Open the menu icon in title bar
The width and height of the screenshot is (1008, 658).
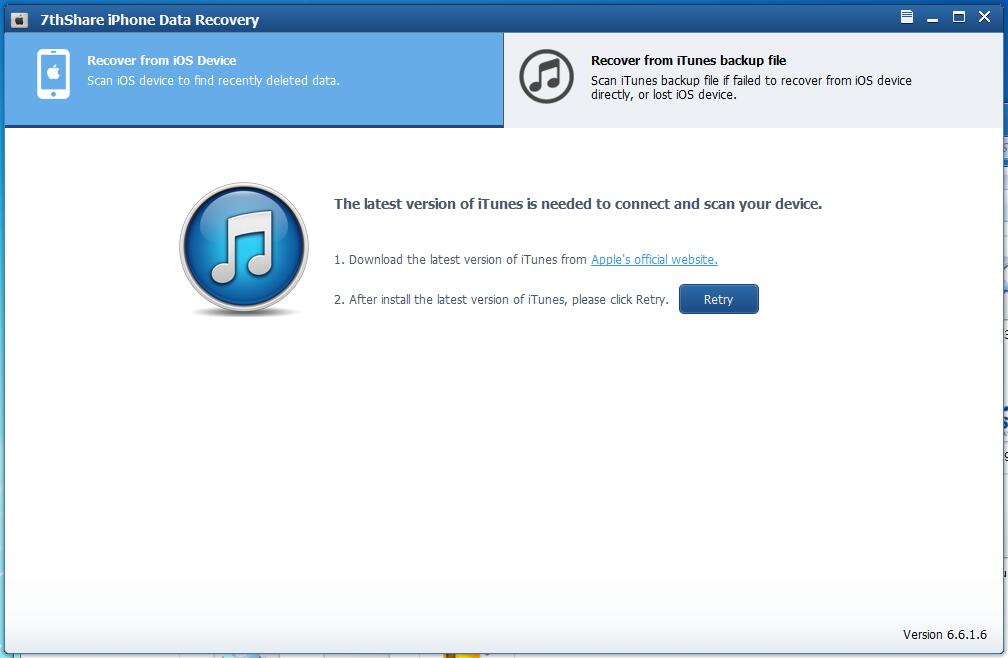coord(906,17)
